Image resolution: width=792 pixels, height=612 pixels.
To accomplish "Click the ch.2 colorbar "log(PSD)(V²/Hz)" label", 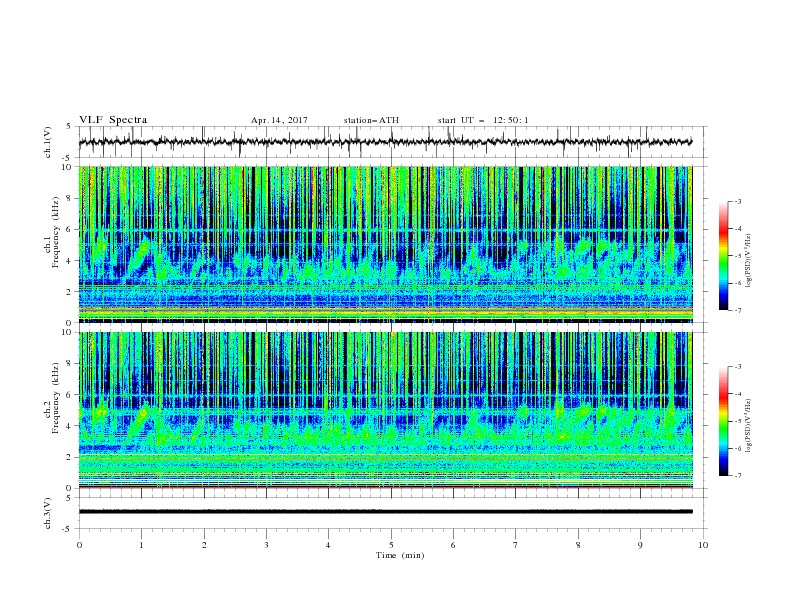I will (x=750, y=426).
